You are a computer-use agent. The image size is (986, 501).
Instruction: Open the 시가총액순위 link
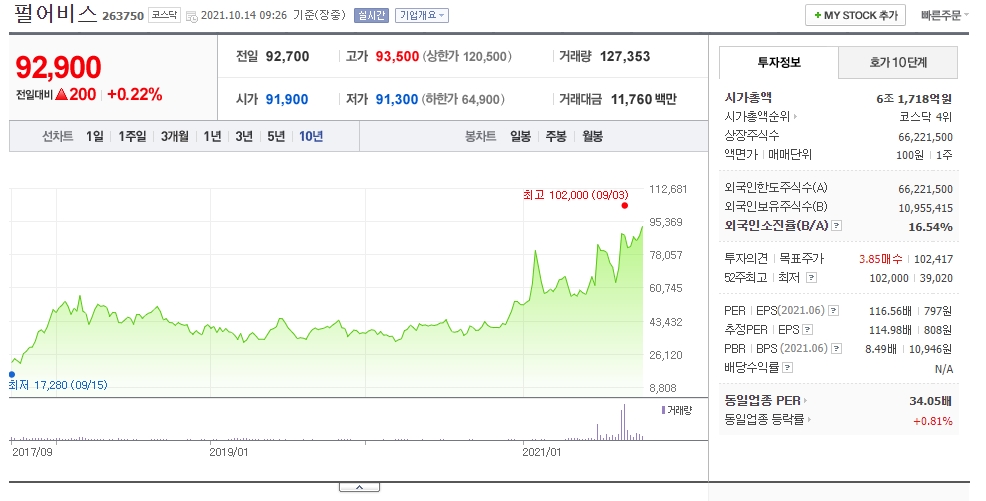coord(761,117)
